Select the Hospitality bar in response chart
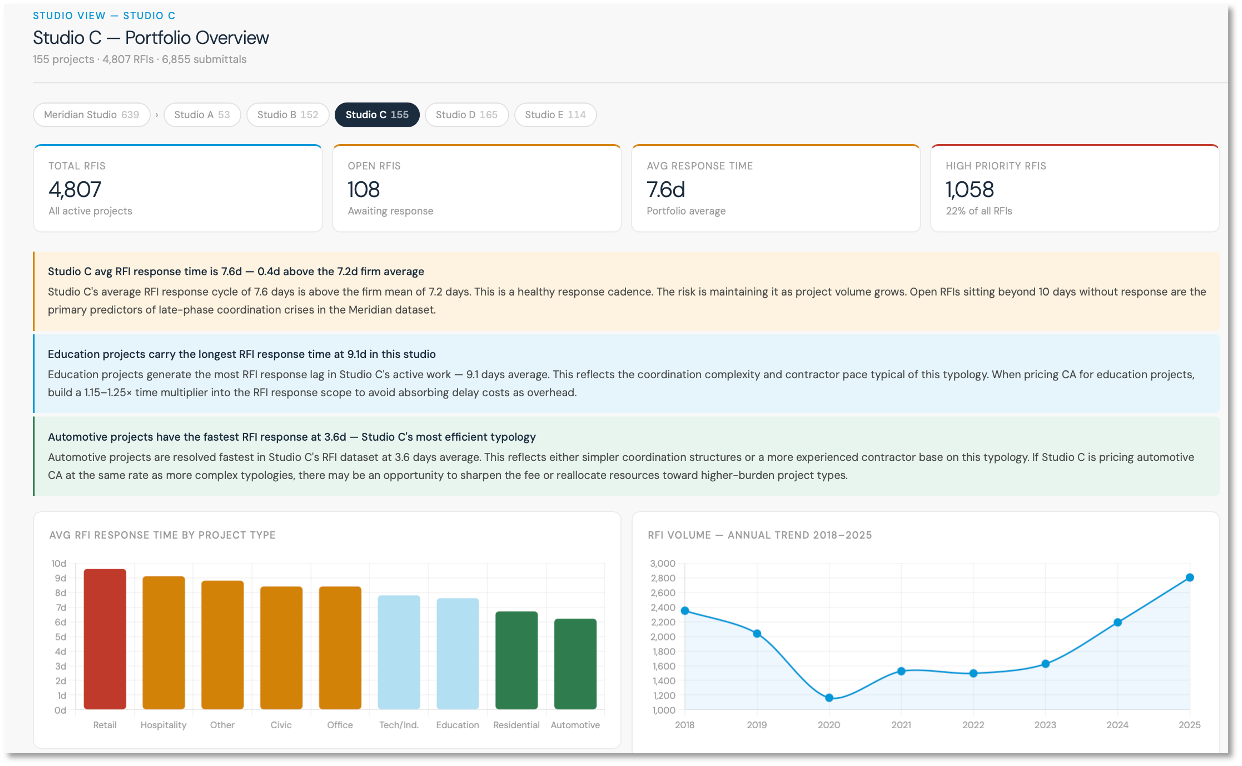The image size is (1242, 766). (x=164, y=643)
